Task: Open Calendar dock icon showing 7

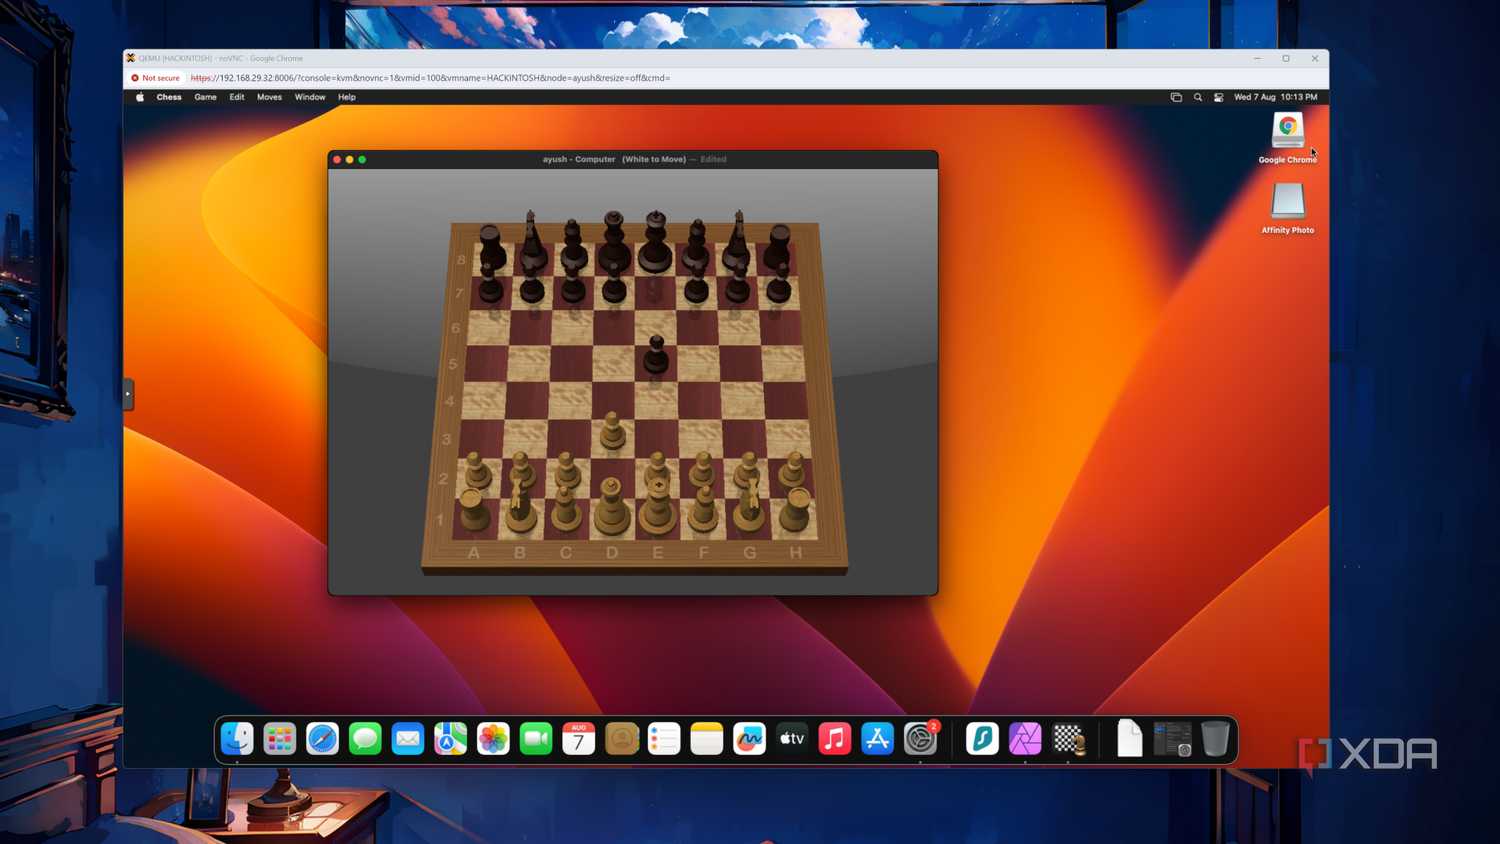Action: coord(579,739)
